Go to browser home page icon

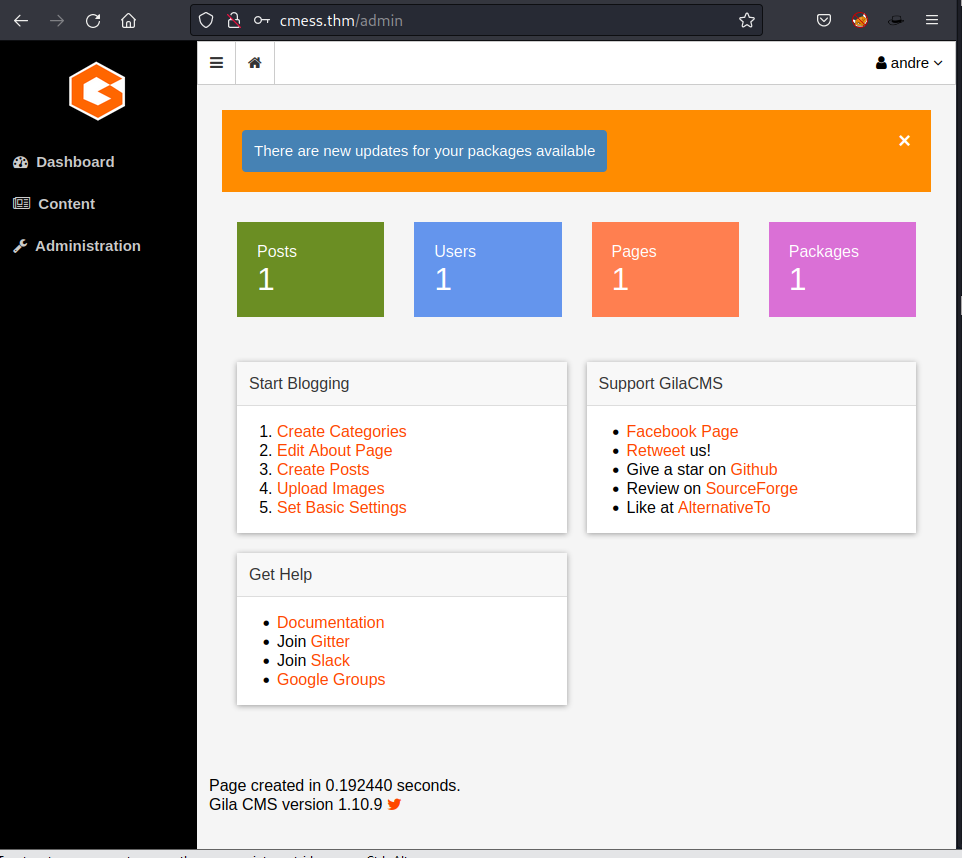coord(128,20)
